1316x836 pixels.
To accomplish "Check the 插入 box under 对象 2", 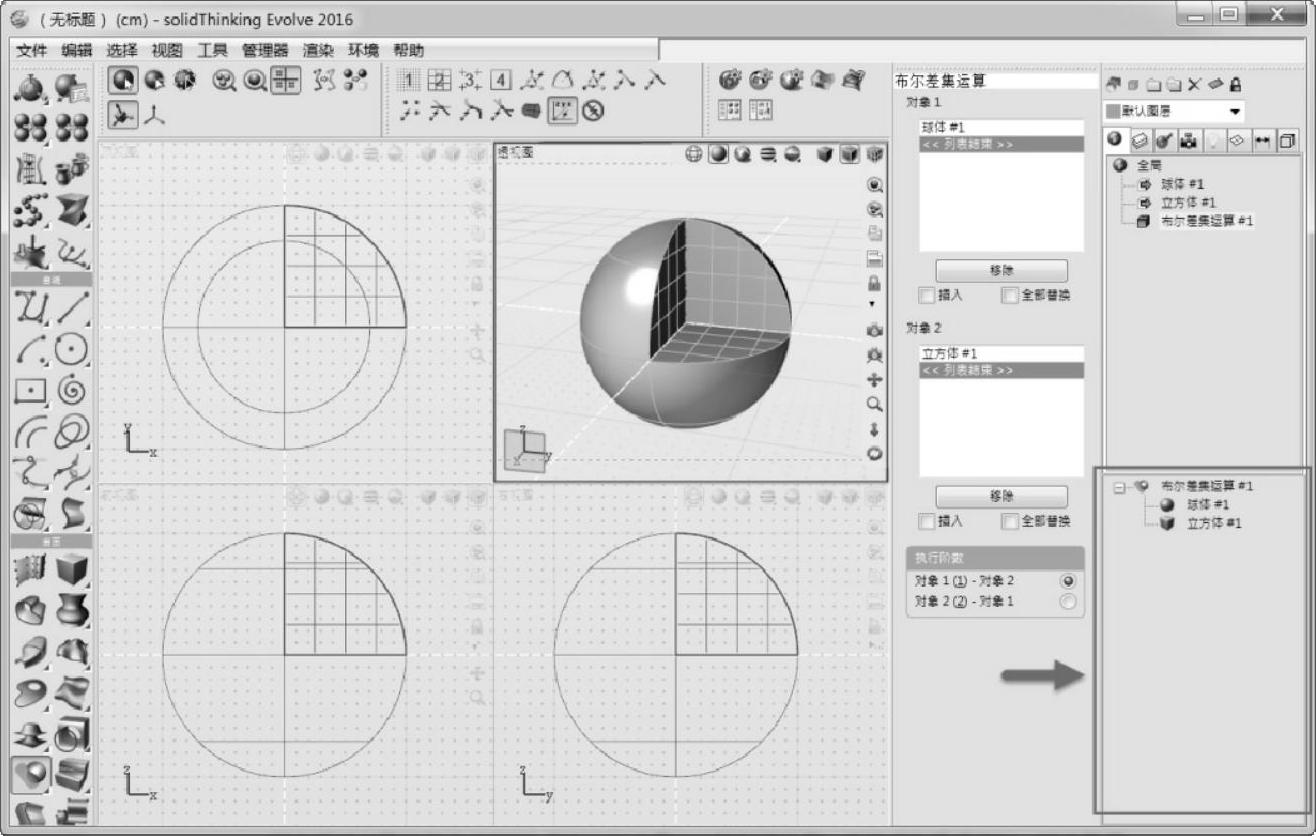I will coord(927,522).
